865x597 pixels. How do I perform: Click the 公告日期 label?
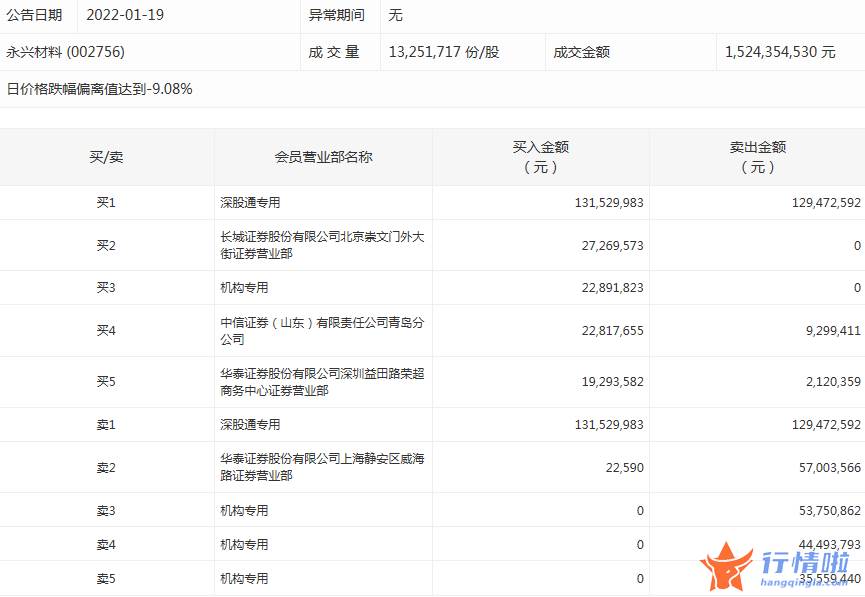coord(34,15)
